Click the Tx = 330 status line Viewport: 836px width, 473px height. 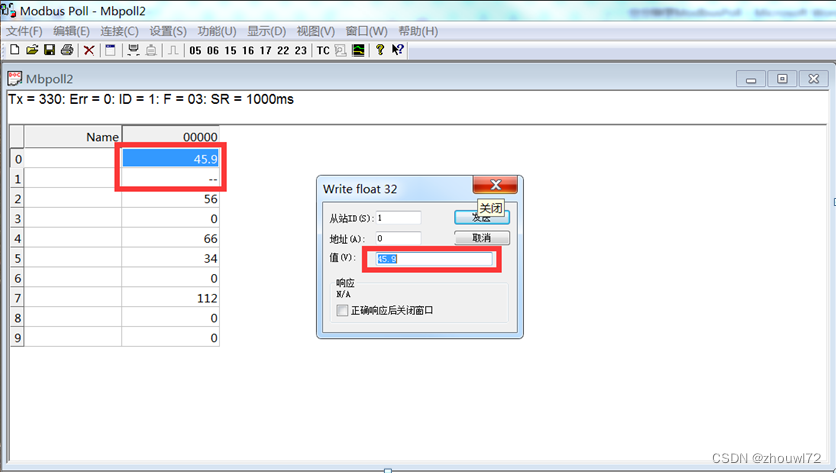(x=151, y=99)
